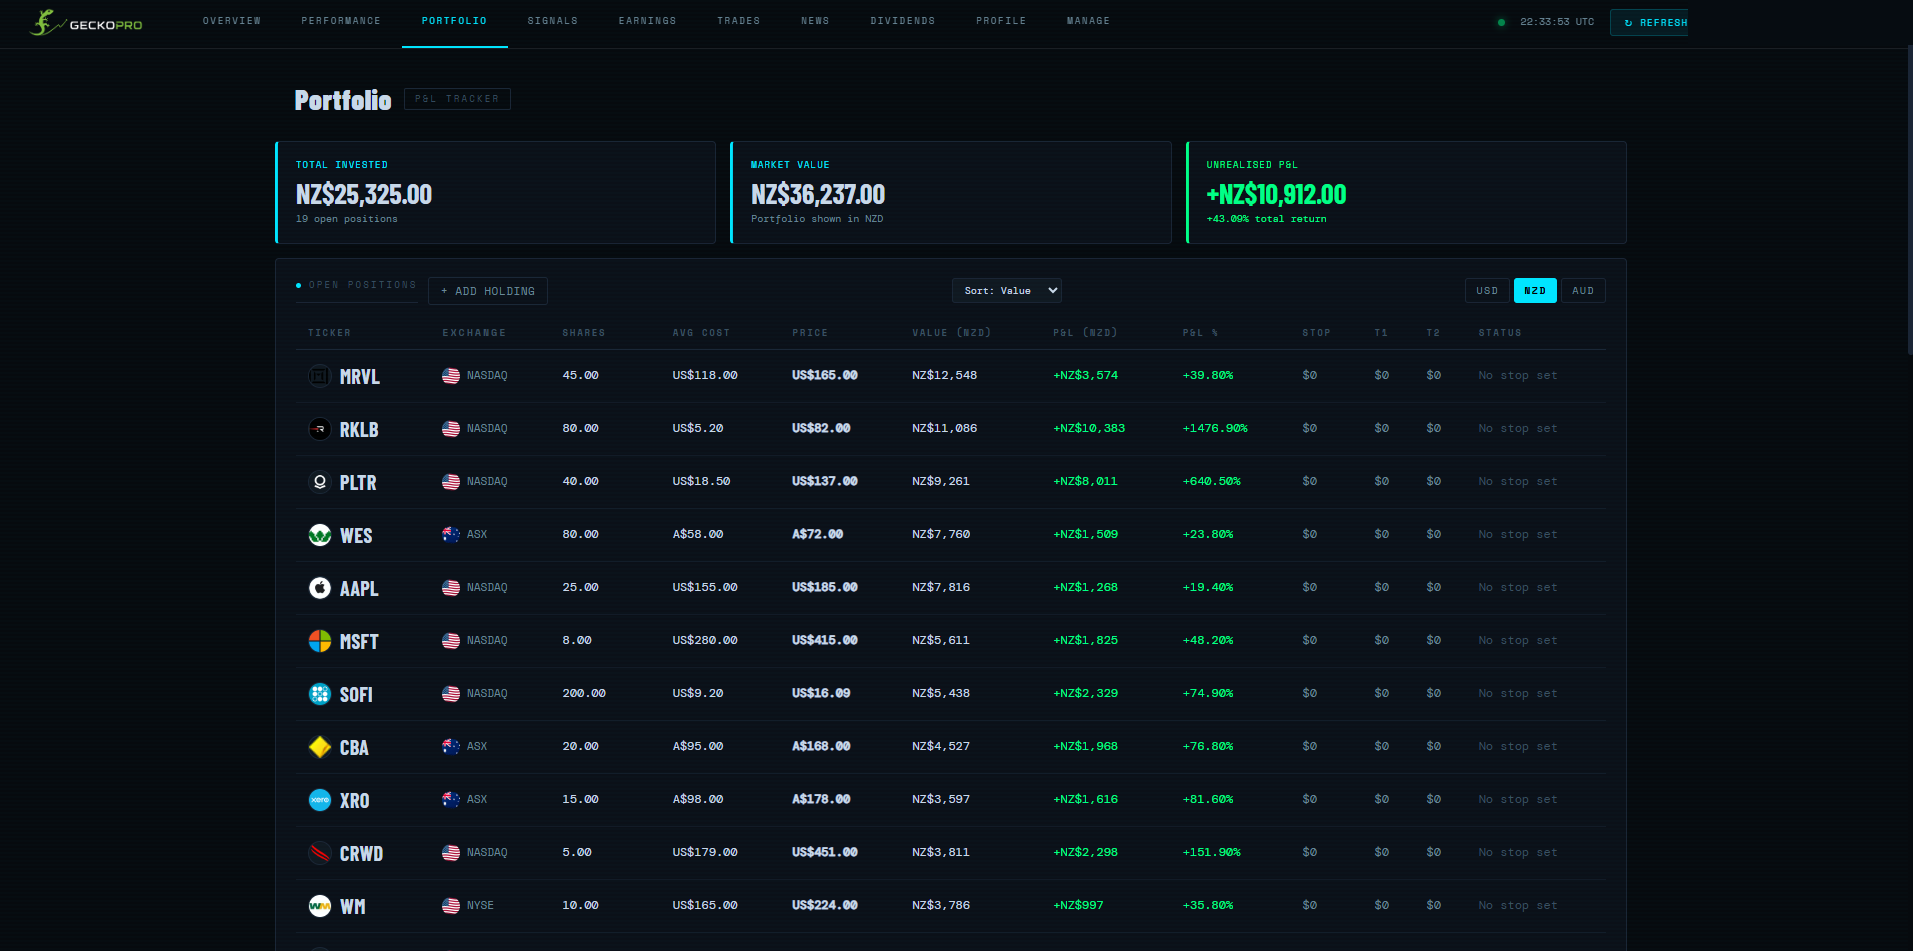Switch currency display to AUD
Image resolution: width=1913 pixels, height=951 pixels.
(x=1583, y=291)
